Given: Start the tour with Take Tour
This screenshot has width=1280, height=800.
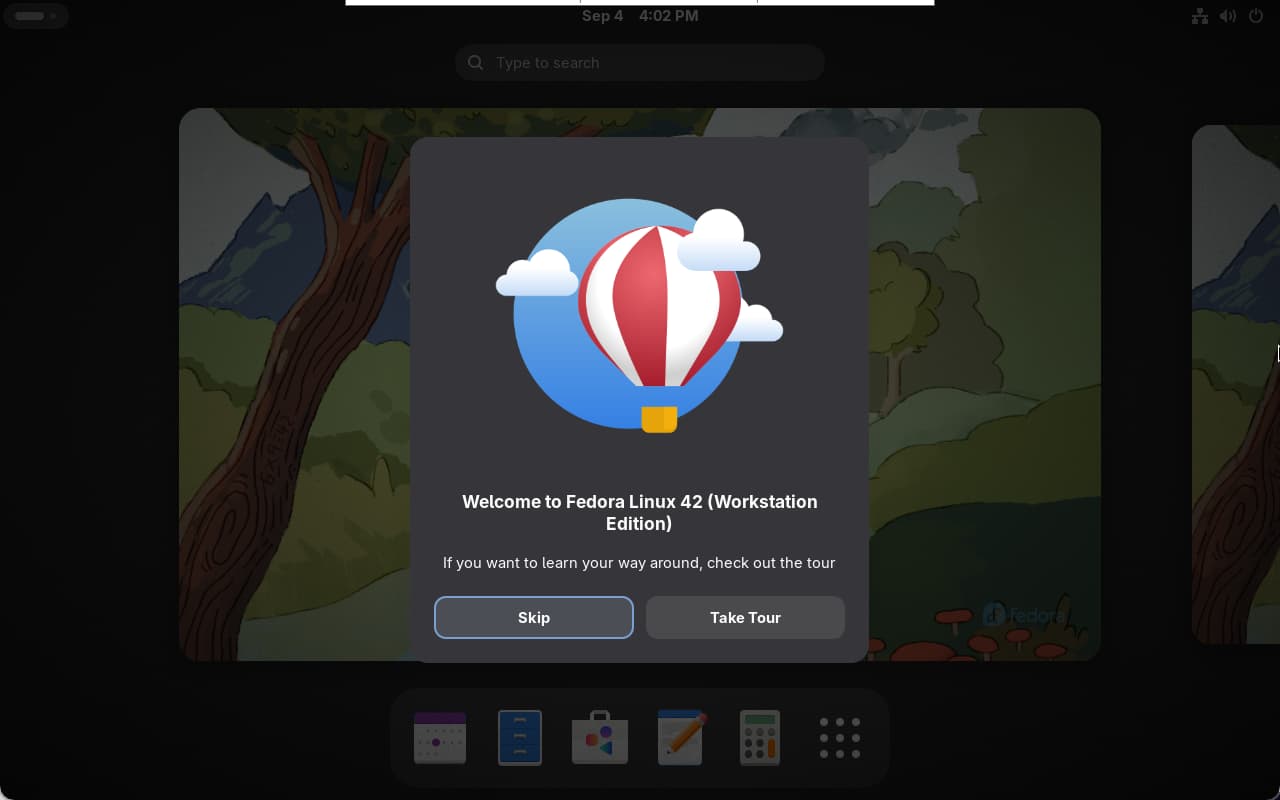Looking at the screenshot, I should [x=745, y=618].
